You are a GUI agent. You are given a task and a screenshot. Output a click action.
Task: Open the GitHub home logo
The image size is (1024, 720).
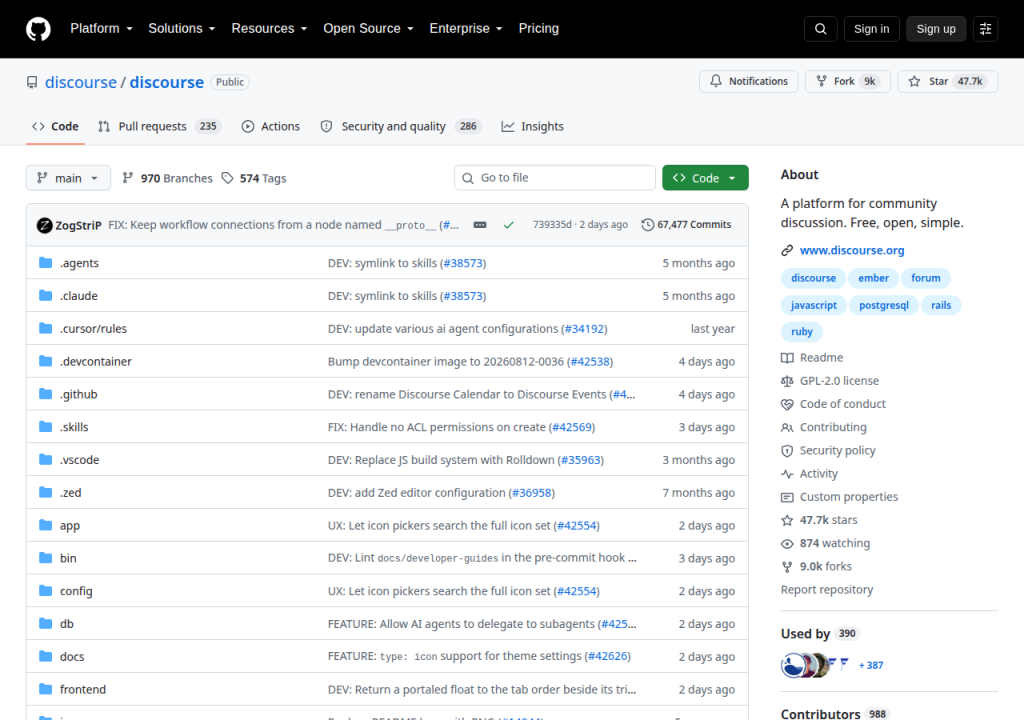(38, 29)
